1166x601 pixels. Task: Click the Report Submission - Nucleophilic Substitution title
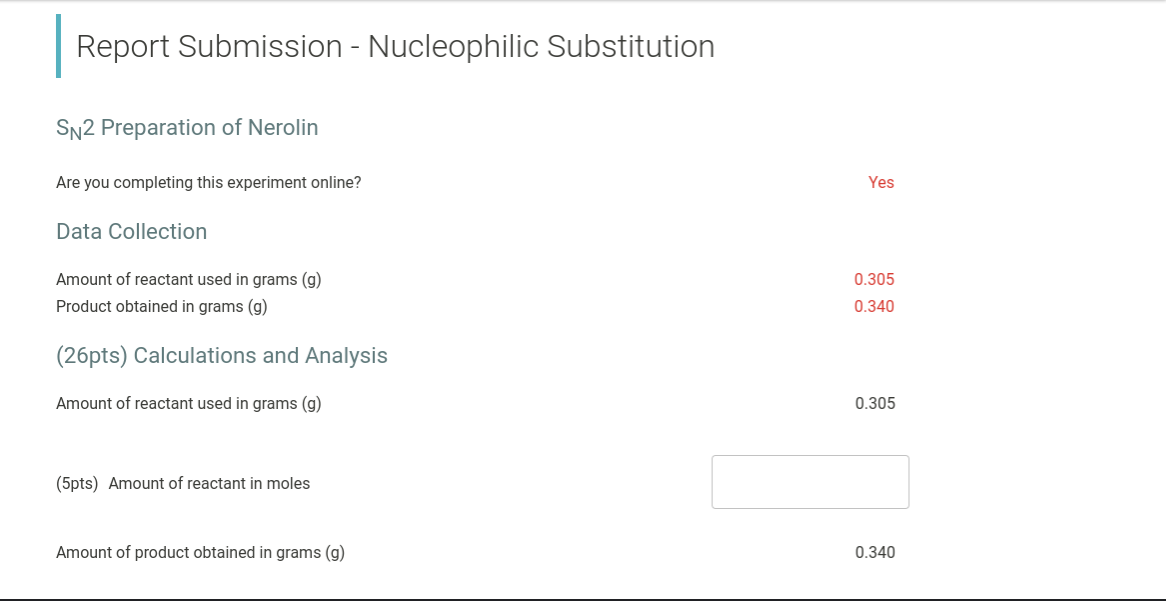pos(395,46)
